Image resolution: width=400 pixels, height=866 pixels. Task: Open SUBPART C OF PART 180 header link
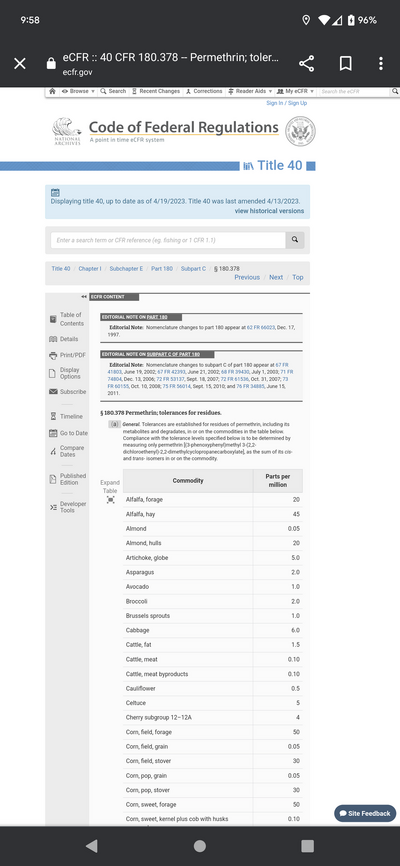[x=173, y=354]
